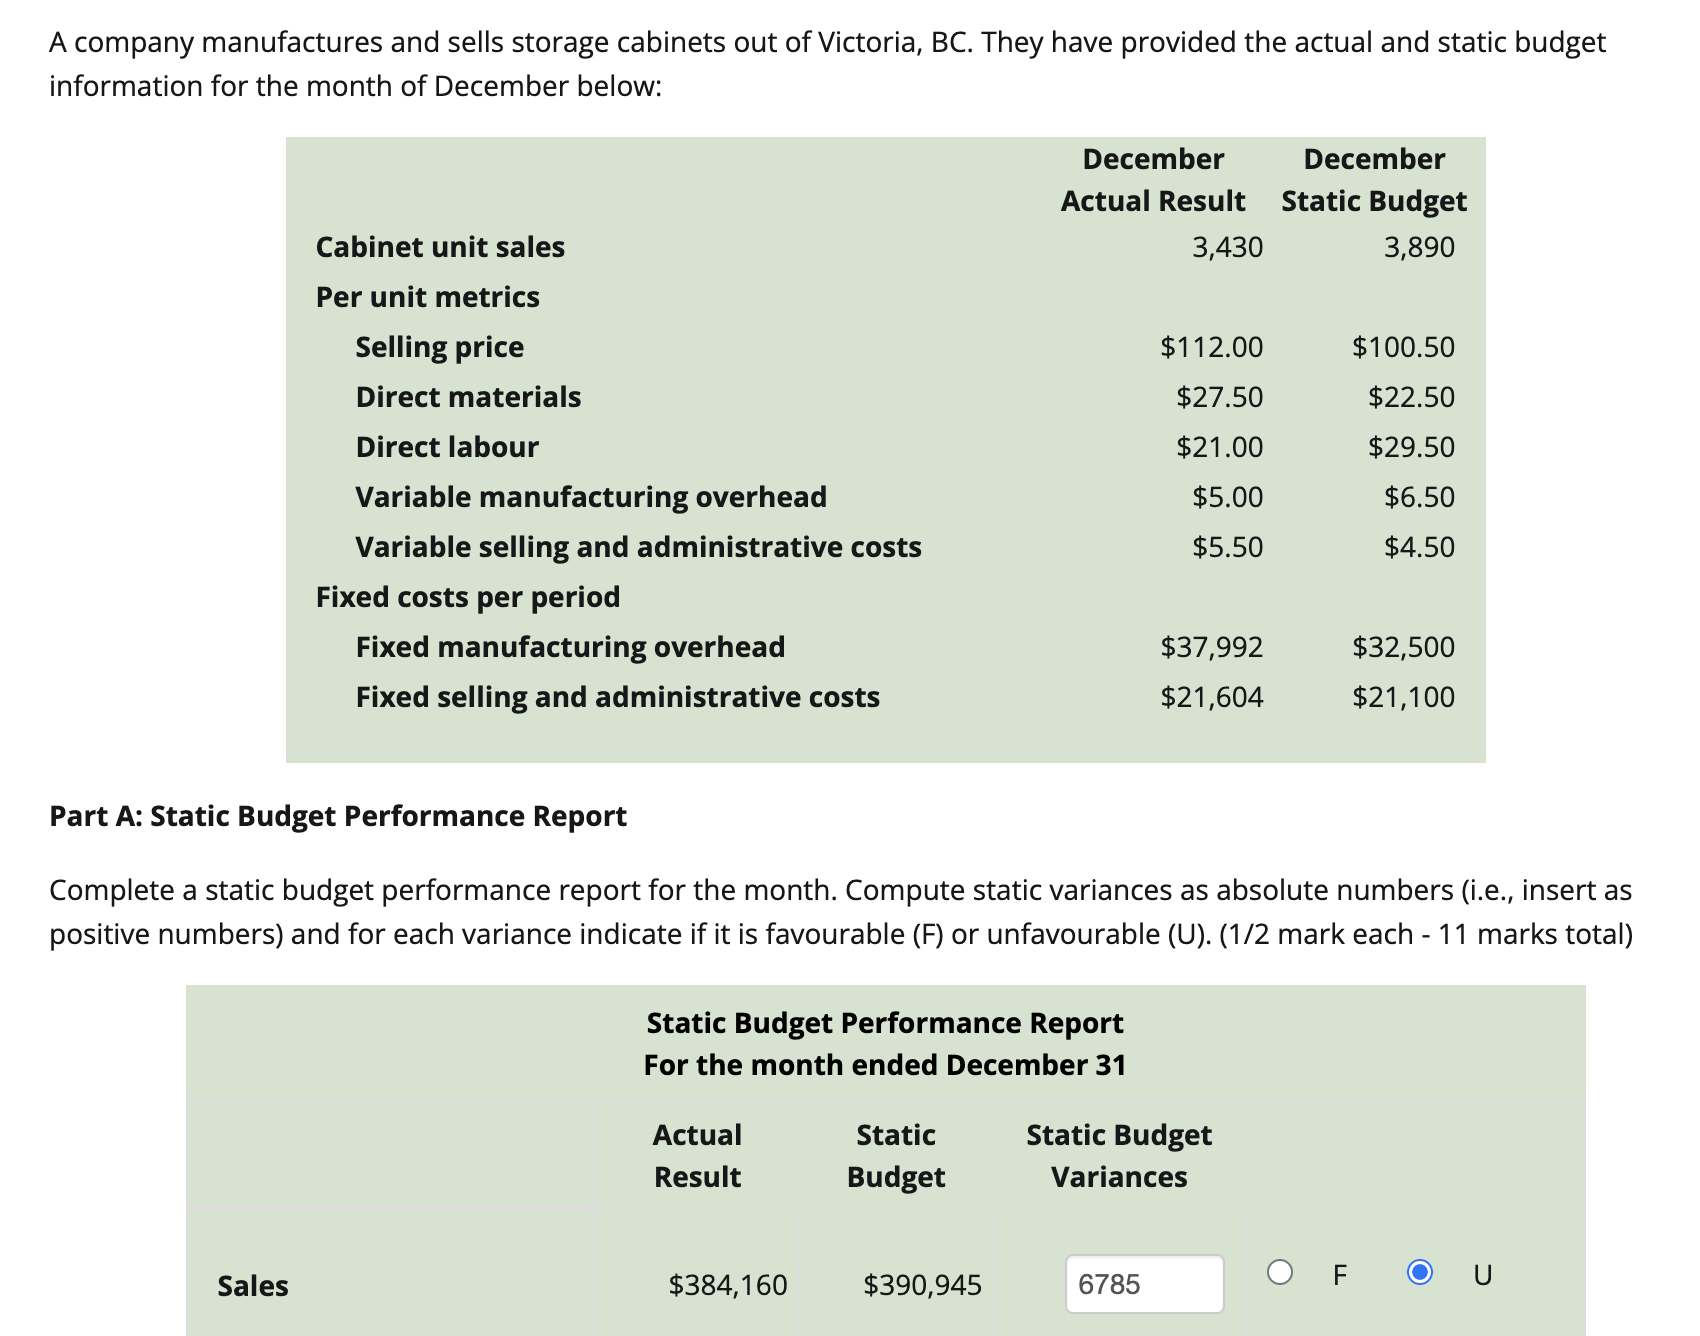Click budgeted direct materials $22.50
This screenshot has width=1700, height=1336.
pos(1412,397)
